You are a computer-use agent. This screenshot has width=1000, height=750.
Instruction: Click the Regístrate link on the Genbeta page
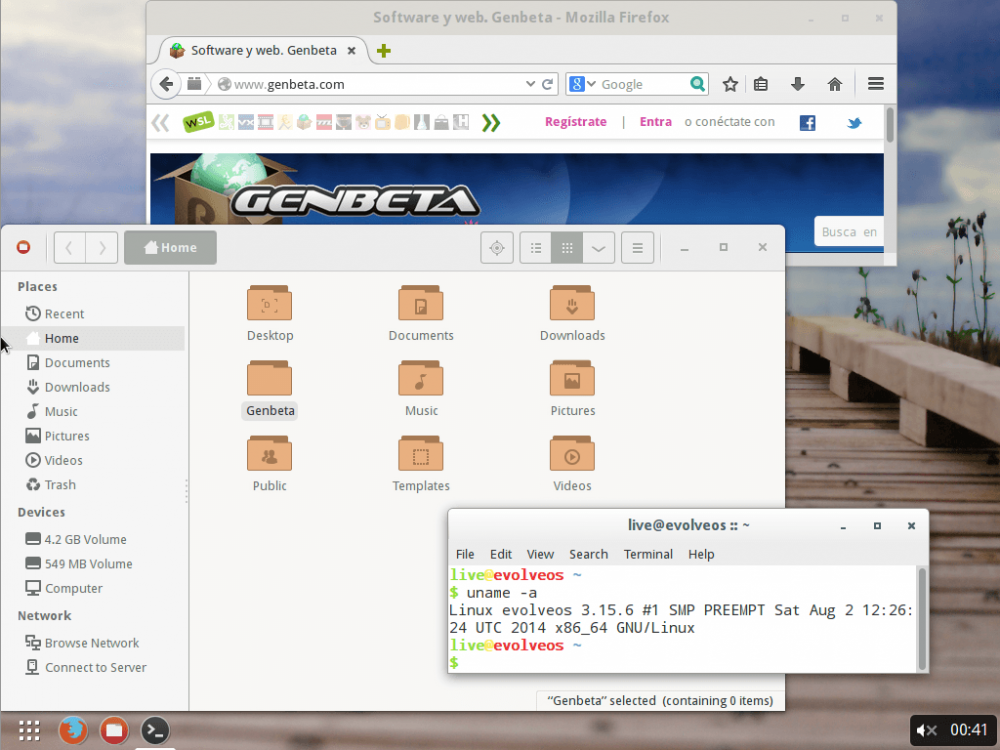click(x=575, y=121)
